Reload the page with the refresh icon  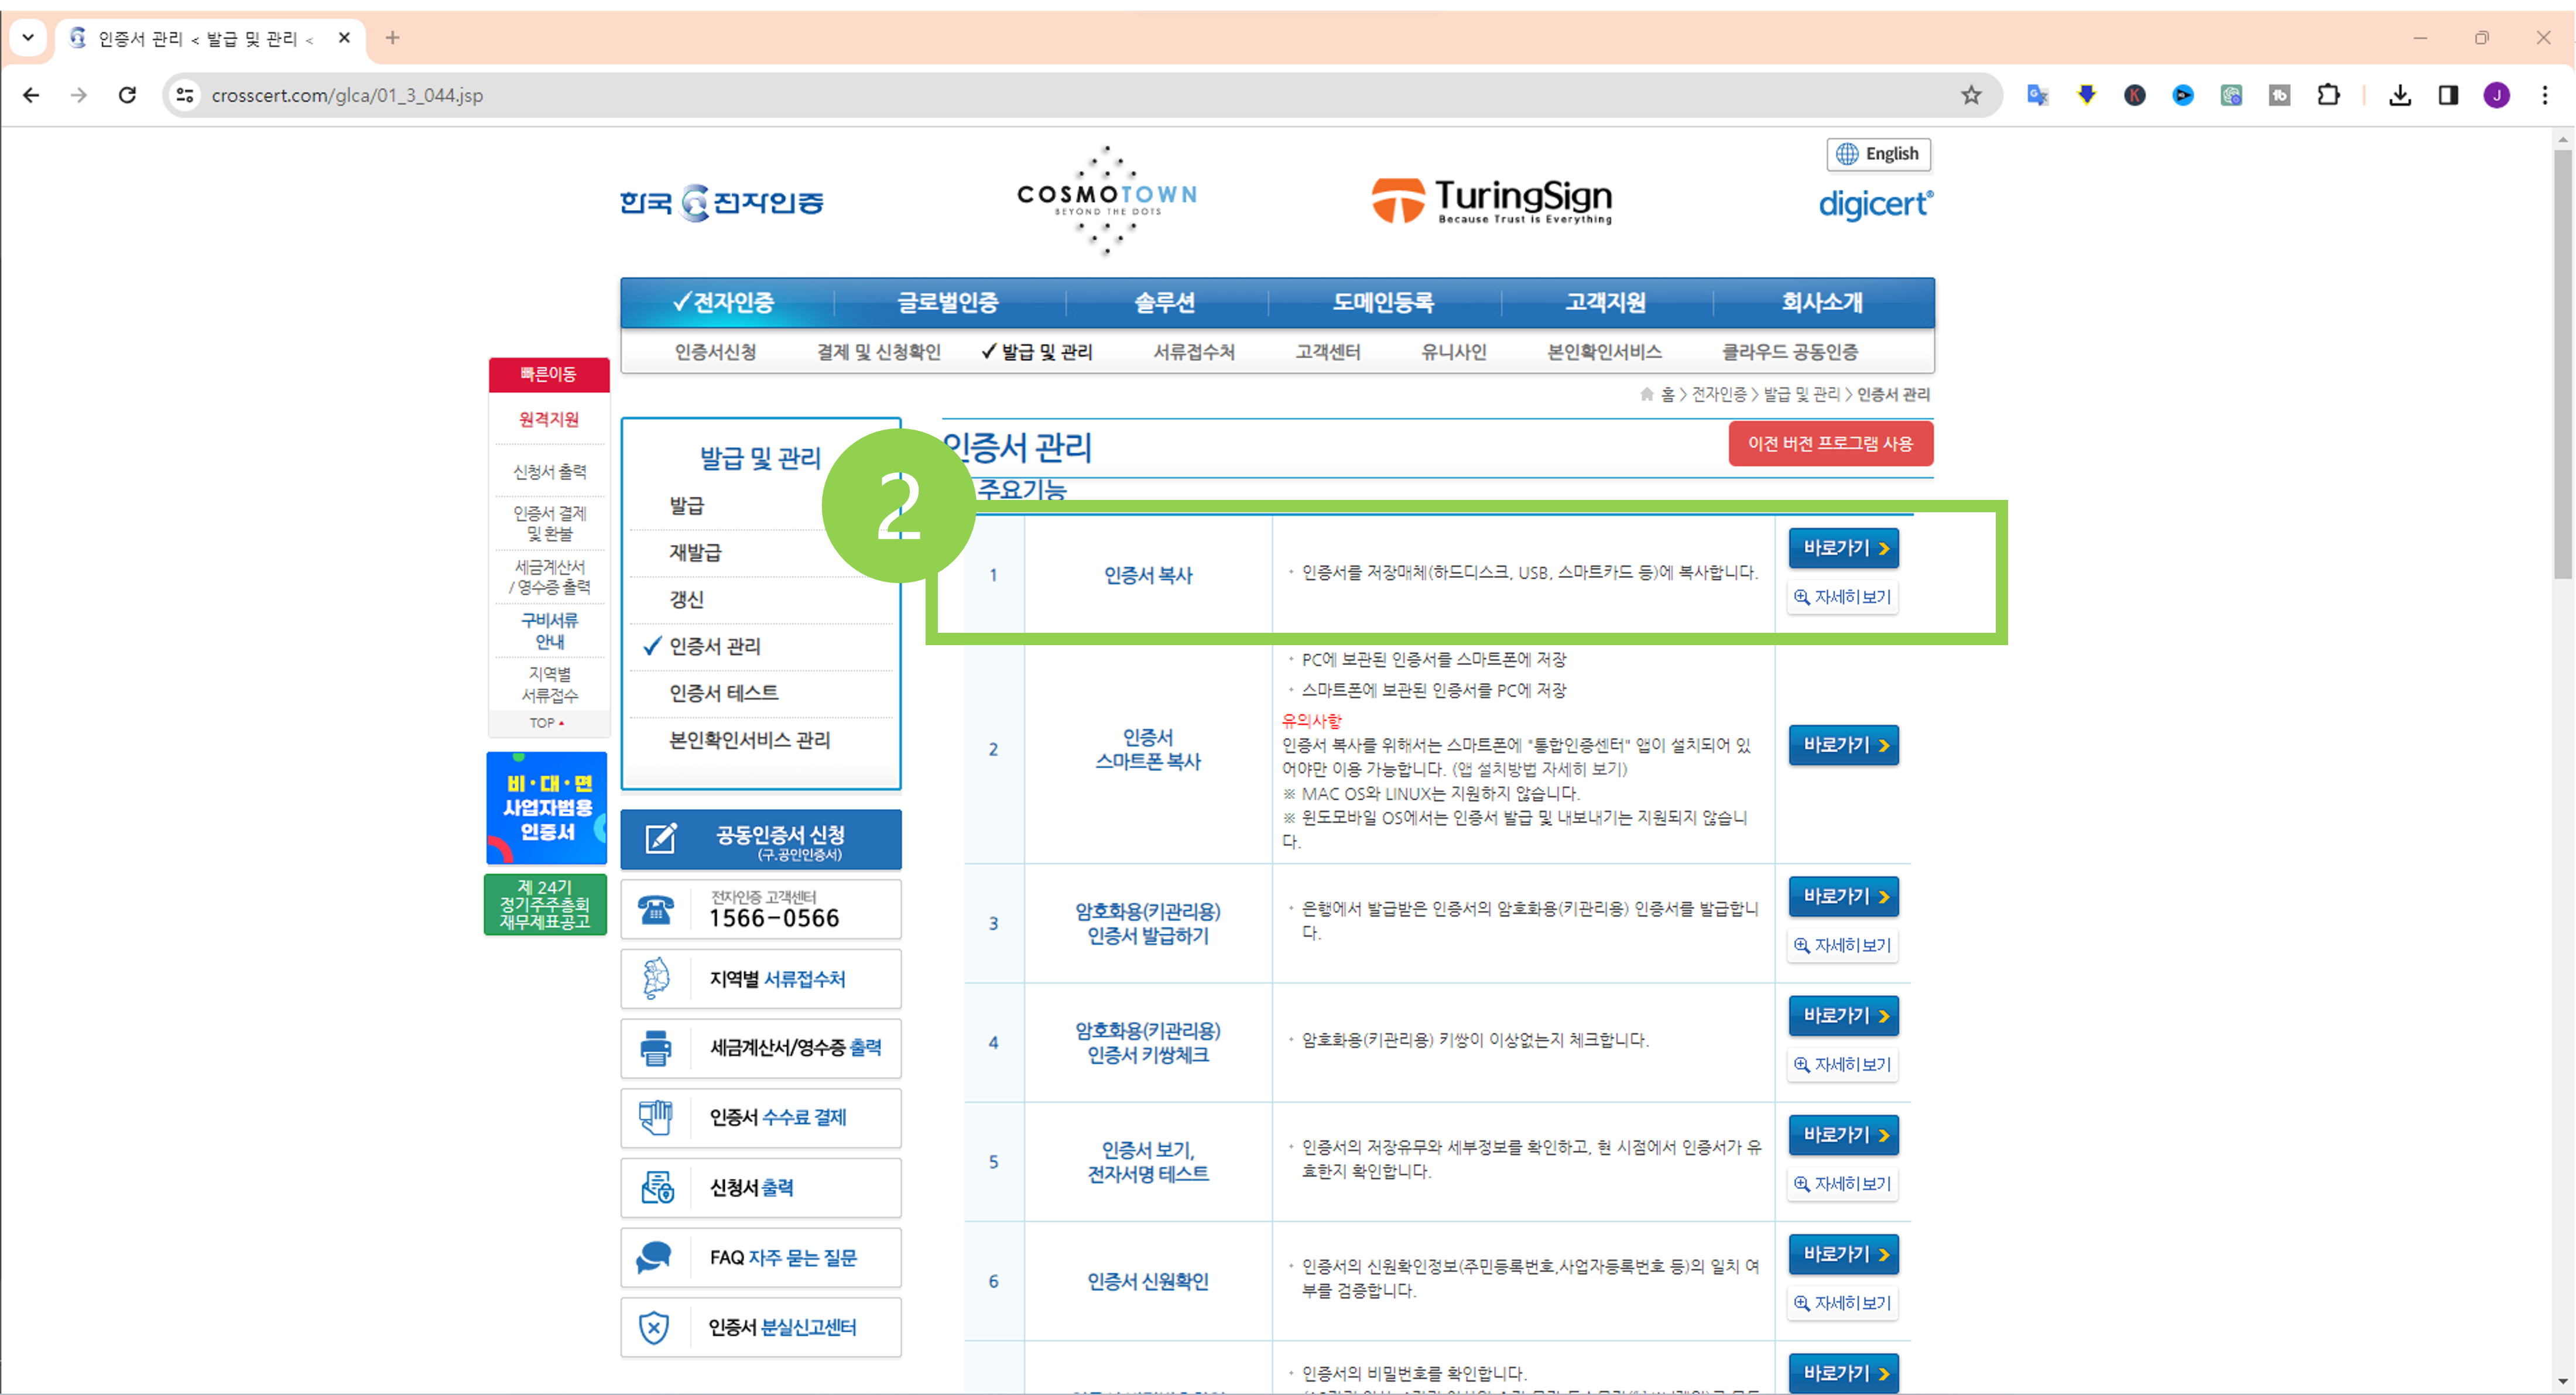(127, 95)
